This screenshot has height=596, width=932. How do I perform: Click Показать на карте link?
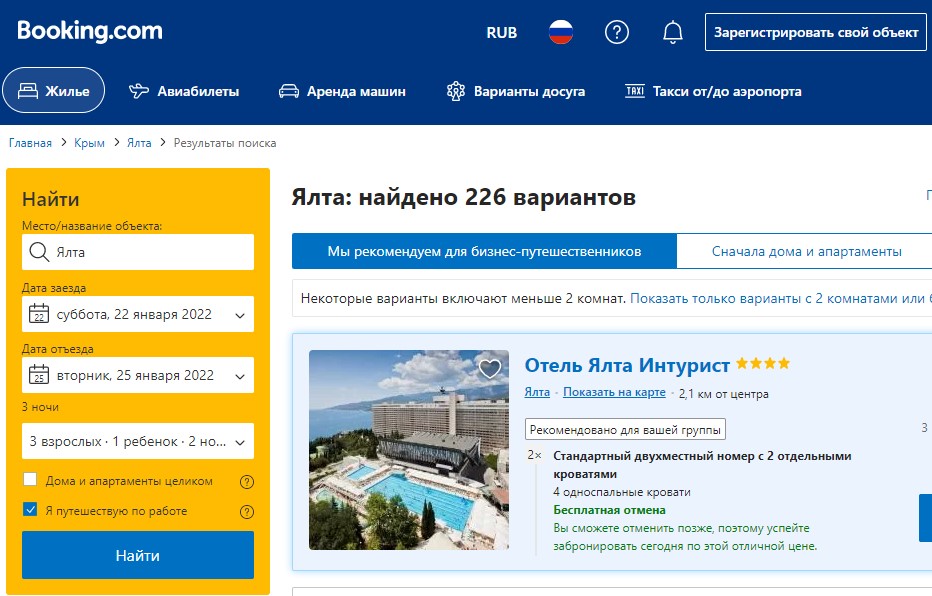click(614, 392)
